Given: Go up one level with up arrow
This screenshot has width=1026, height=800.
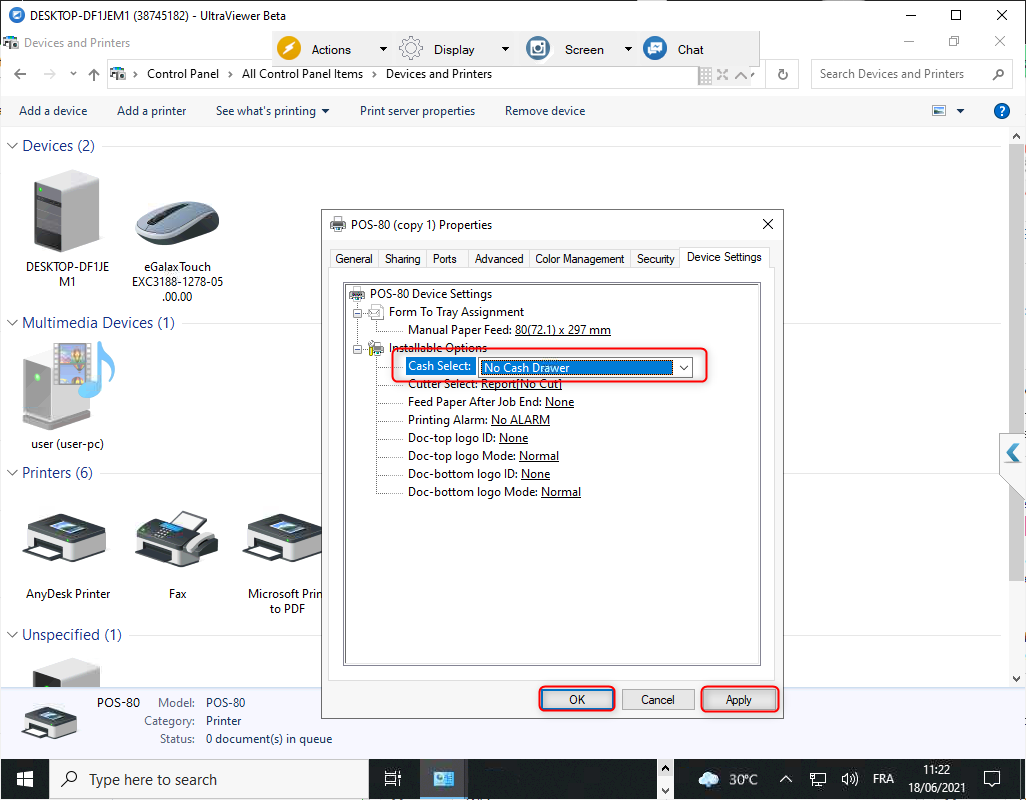Looking at the screenshot, I should click(x=94, y=75).
